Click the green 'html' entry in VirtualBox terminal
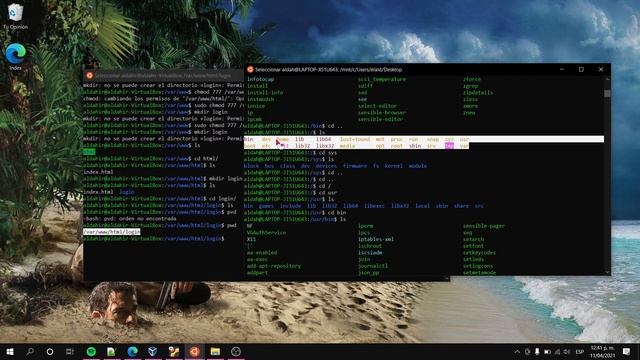 click(89, 152)
